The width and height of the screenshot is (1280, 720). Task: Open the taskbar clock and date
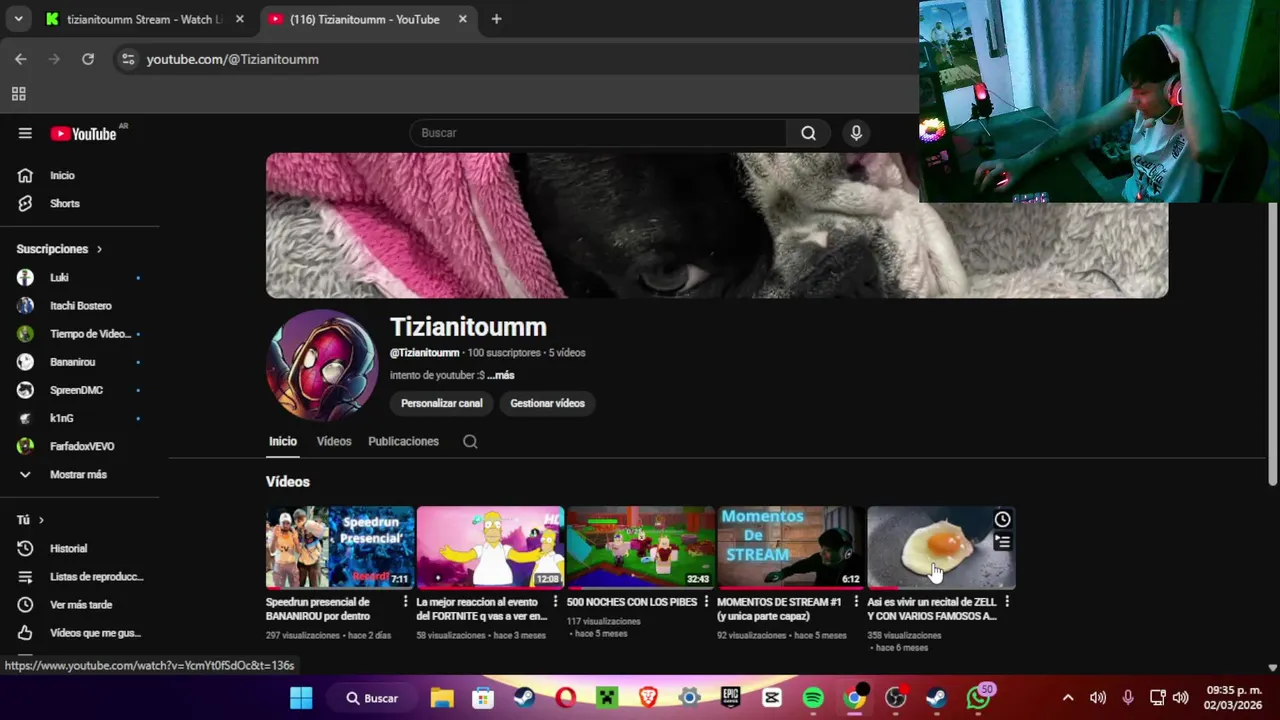[1233, 698]
